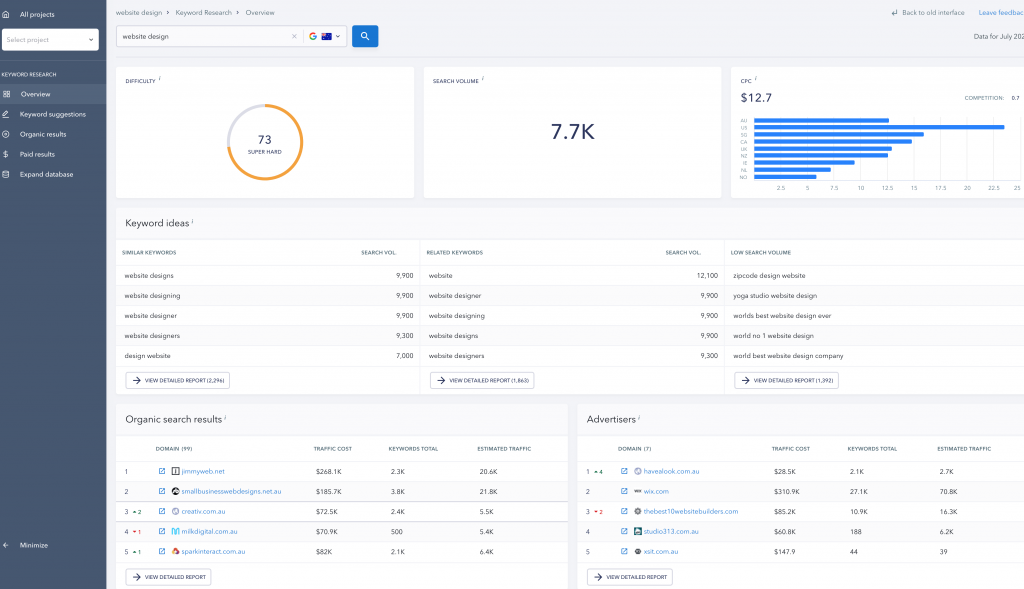The height and width of the screenshot is (589, 1024).
Task: Click the Keyword ideas info icon
Action: [x=192, y=222]
